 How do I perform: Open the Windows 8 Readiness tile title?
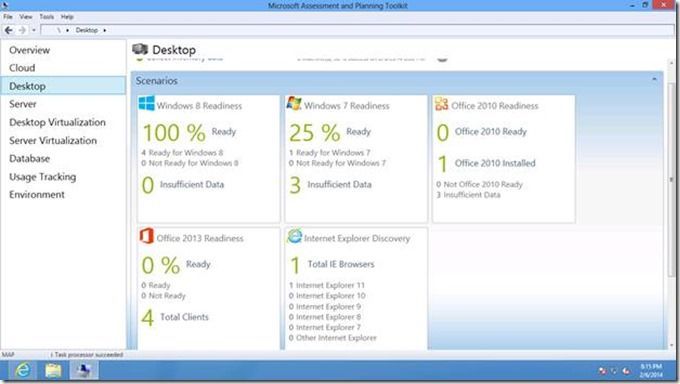[199, 105]
